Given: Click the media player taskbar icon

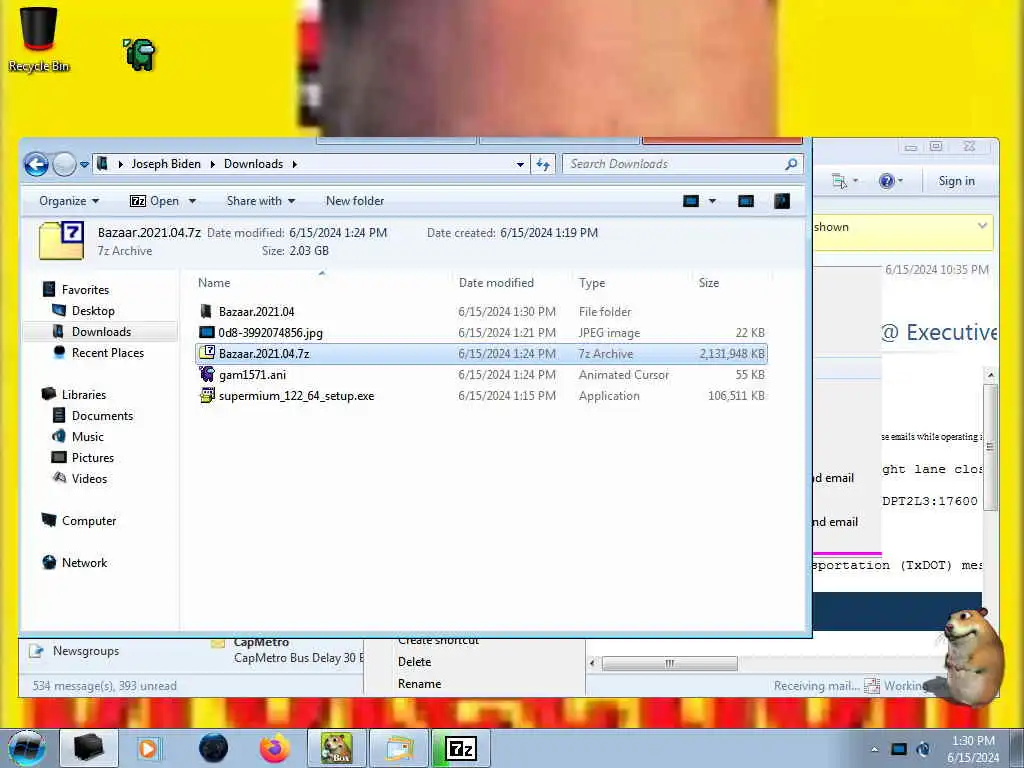Looking at the screenshot, I should tap(148, 748).
